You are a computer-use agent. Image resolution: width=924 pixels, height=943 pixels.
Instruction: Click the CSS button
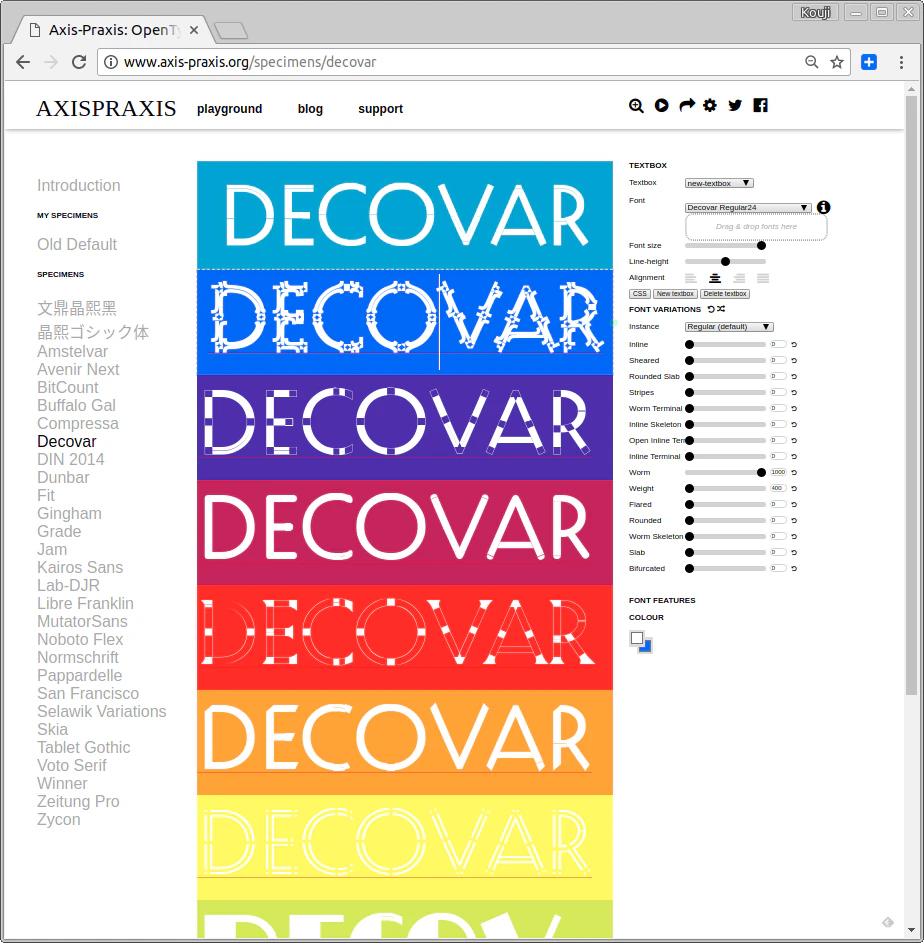(639, 294)
